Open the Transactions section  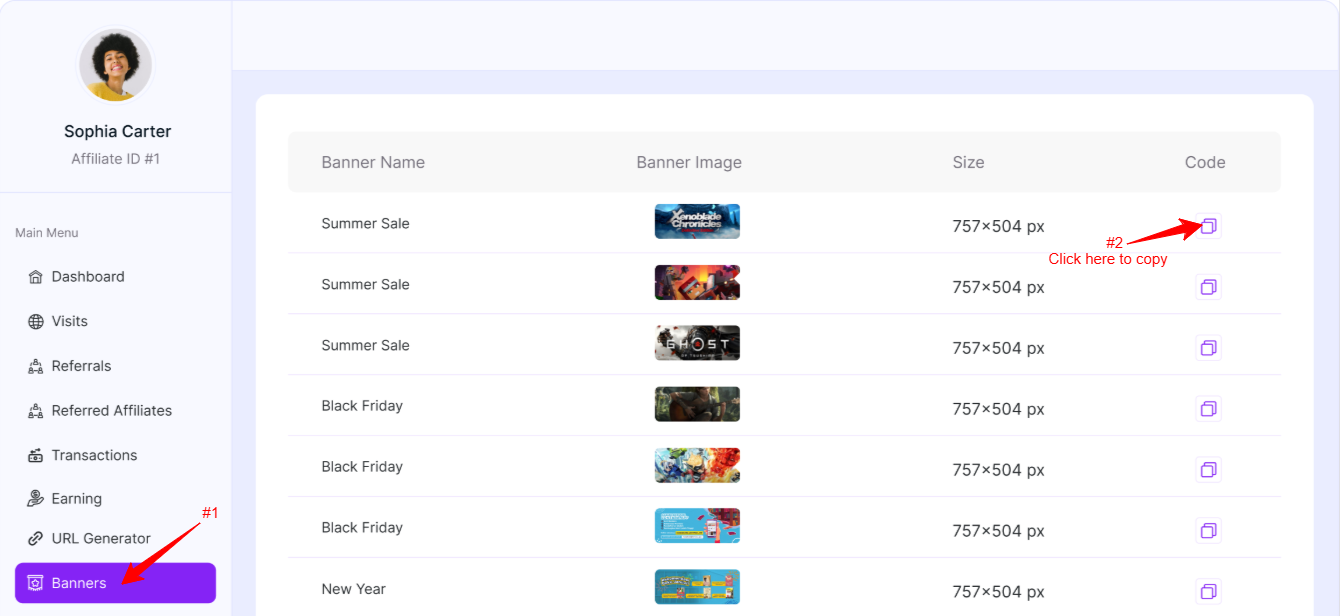click(94, 455)
